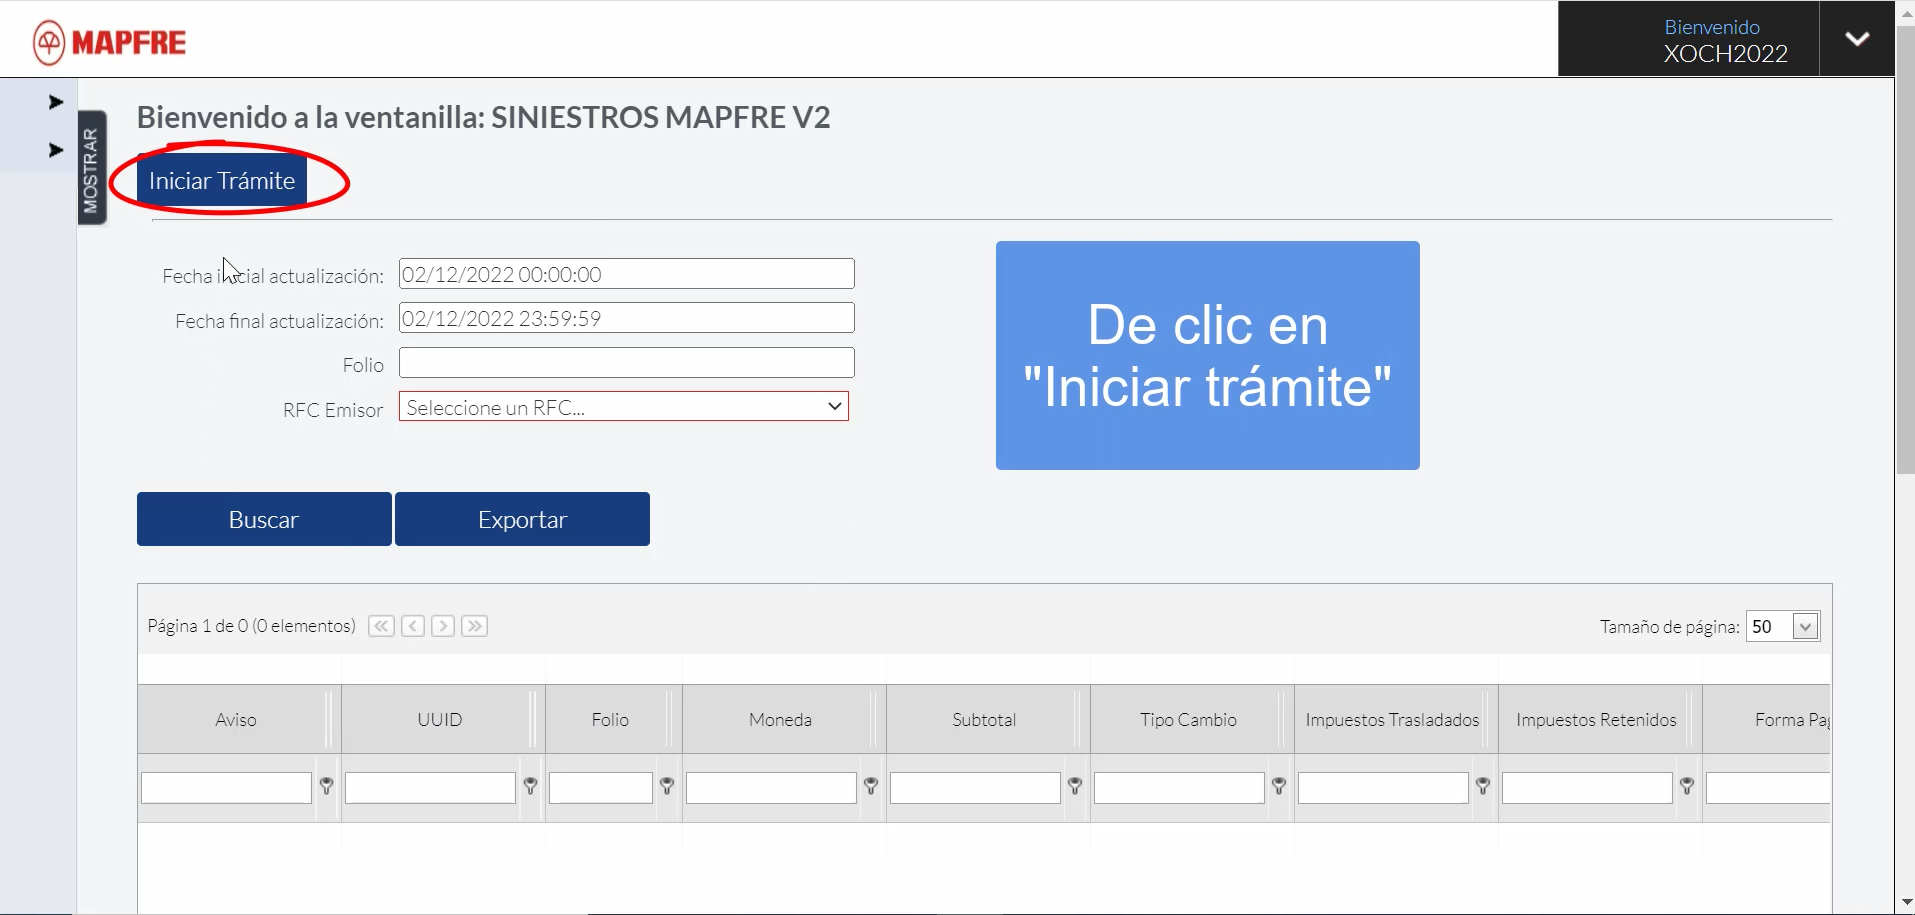Viewport: 1915px width, 915px height.
Task: Open filter icon for Folio column
Action: (667, 787)
